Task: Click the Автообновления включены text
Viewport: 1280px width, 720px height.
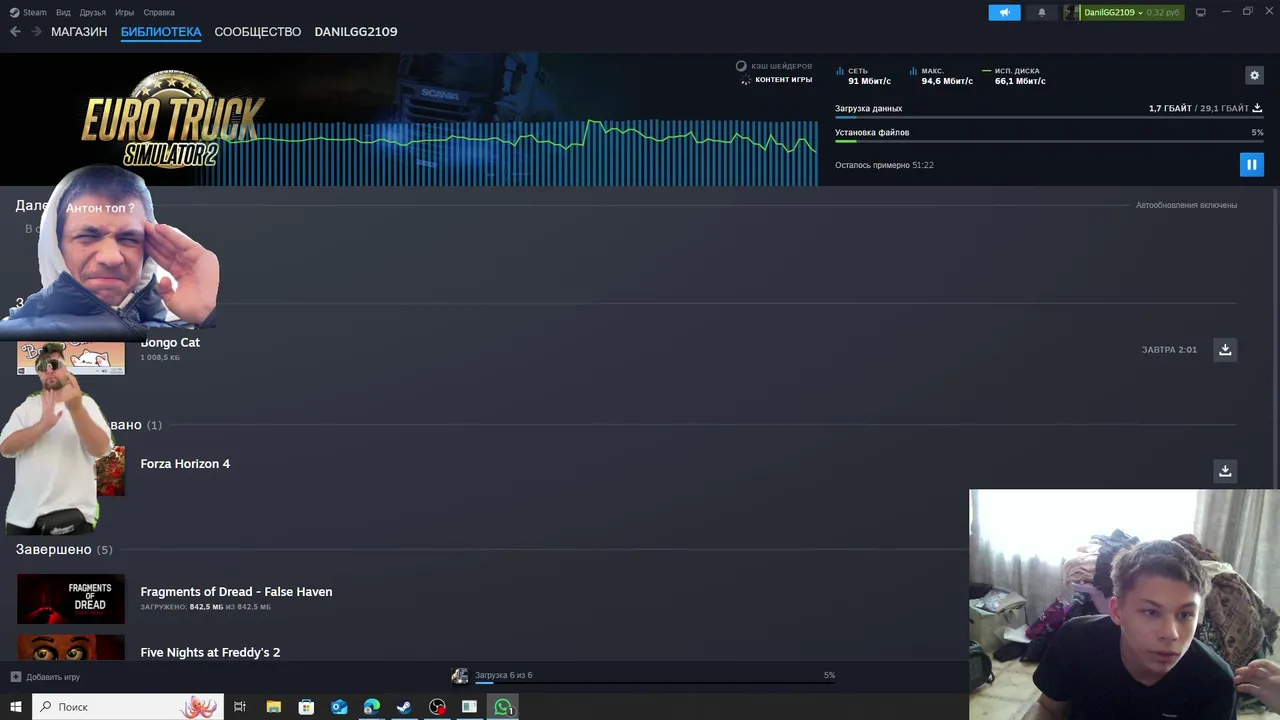Action: point(1186,205)
